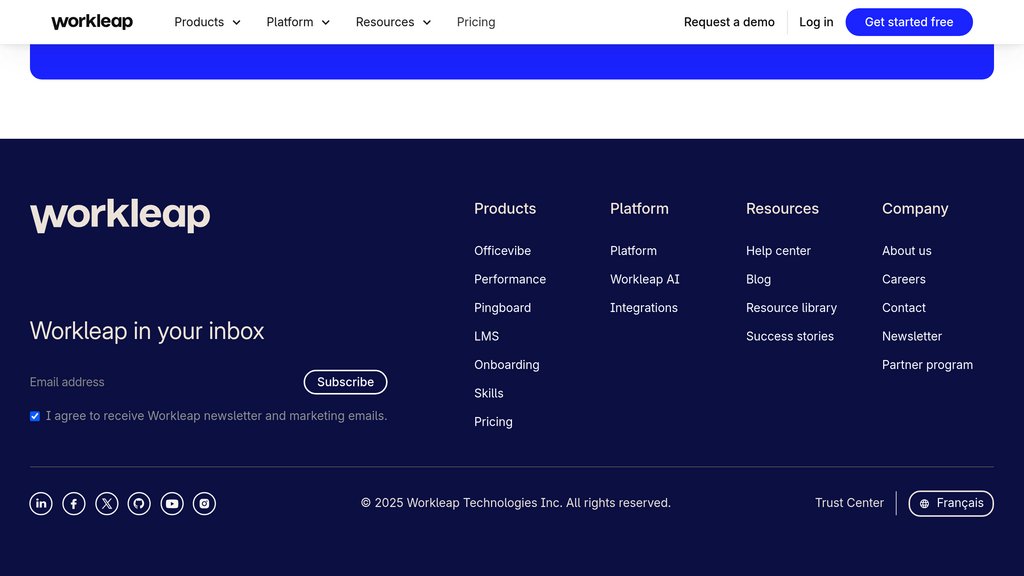Viewport: 1024px width, 576px height.
Task: Click the large Workleap footer logo
Action: 120,216
